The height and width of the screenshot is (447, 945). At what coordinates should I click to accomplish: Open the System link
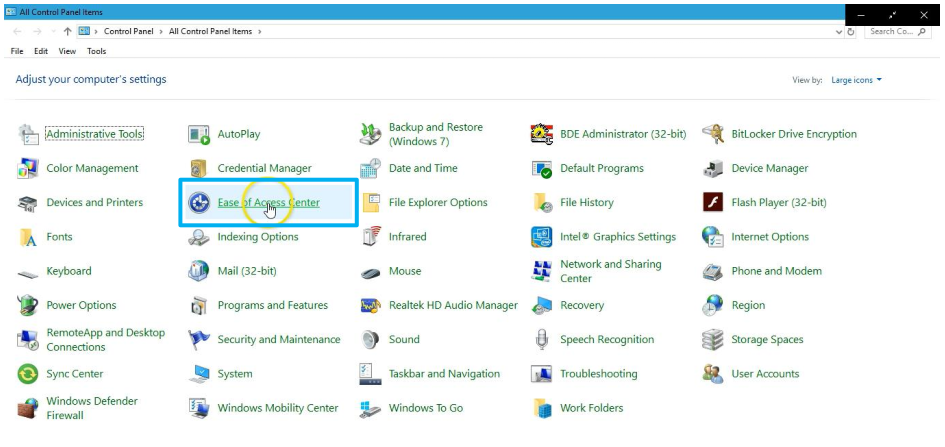(235, 374)
